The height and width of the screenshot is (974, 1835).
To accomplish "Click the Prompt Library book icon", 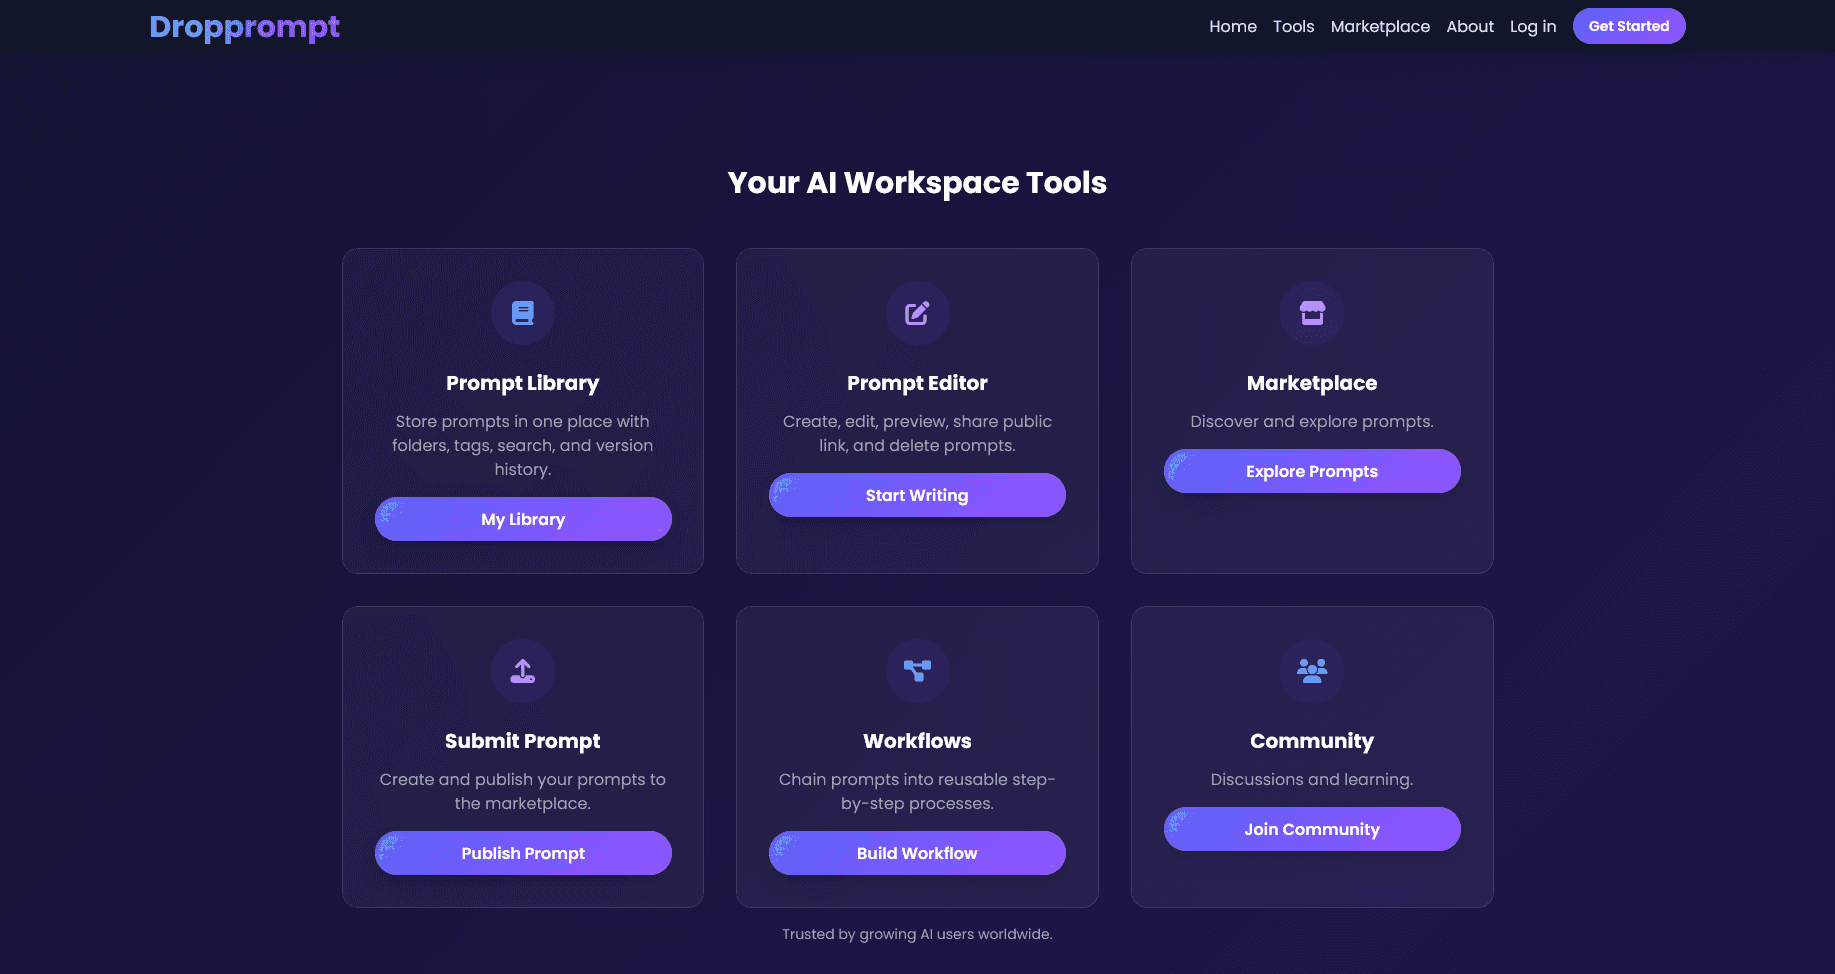I will [x=522, y=313].
